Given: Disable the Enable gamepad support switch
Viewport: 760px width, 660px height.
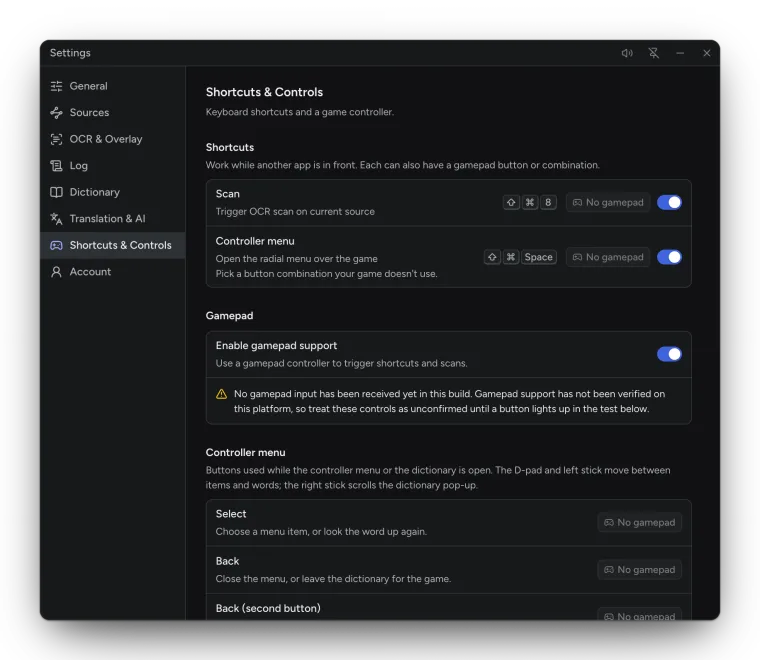Looking at the screenshot, I should (x=669, y=354).
